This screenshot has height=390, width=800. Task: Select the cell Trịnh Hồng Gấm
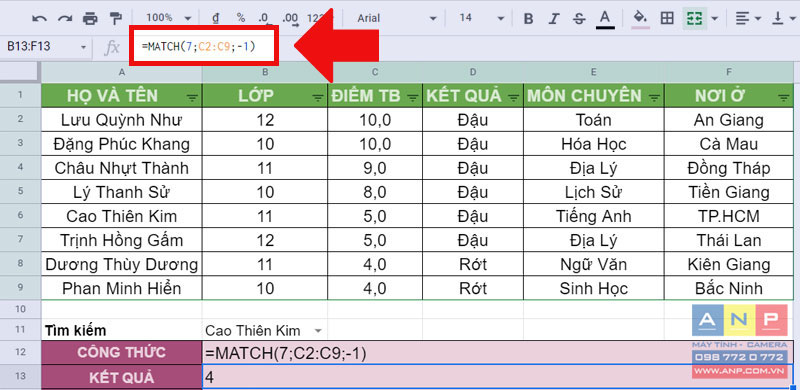coord(121,240)
